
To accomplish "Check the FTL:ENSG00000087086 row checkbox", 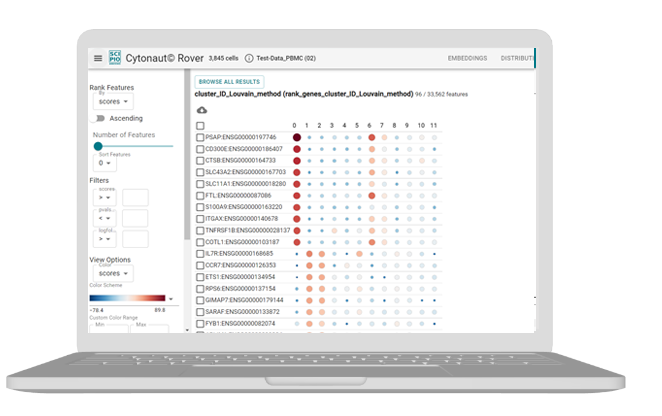I will tap(201, 196).
